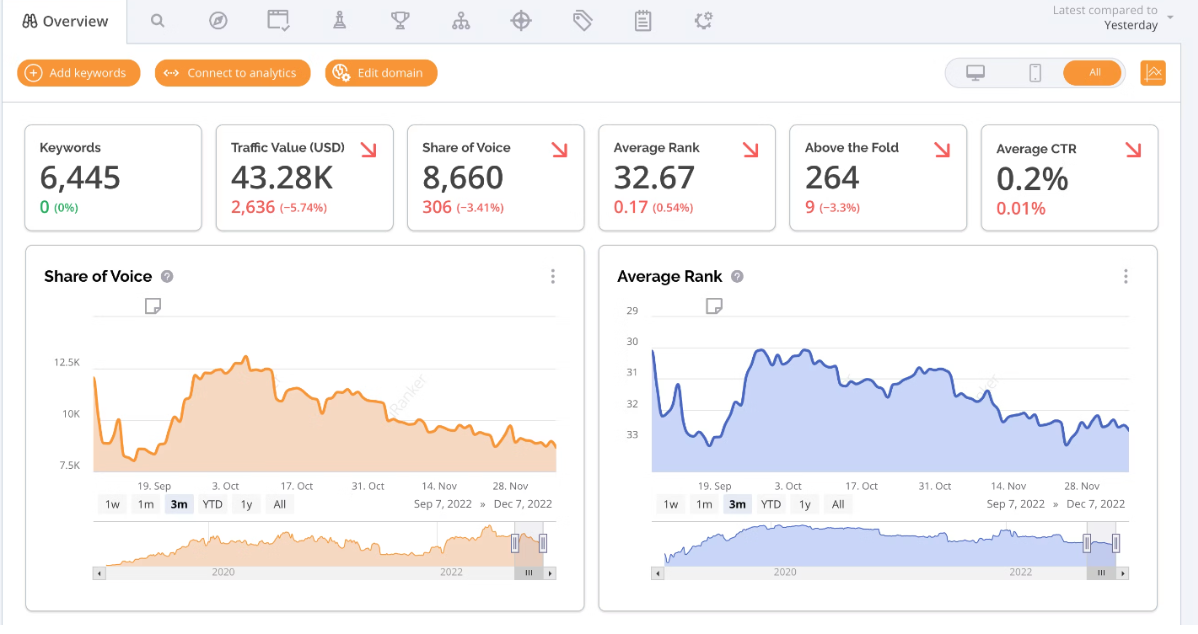This screenshot has height=634, width=1198.
Task: Click left navigator handle on Share of Voice
Action: point(515,543)
